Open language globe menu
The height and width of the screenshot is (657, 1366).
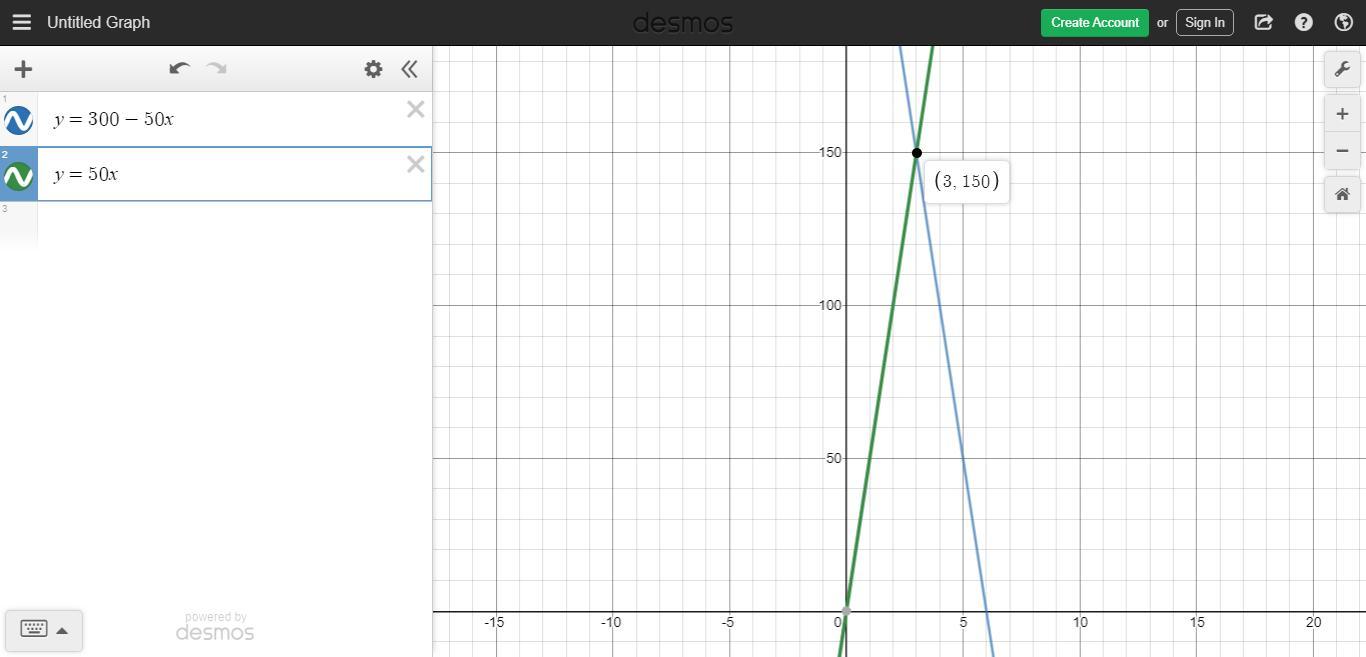click(1344, 22)
